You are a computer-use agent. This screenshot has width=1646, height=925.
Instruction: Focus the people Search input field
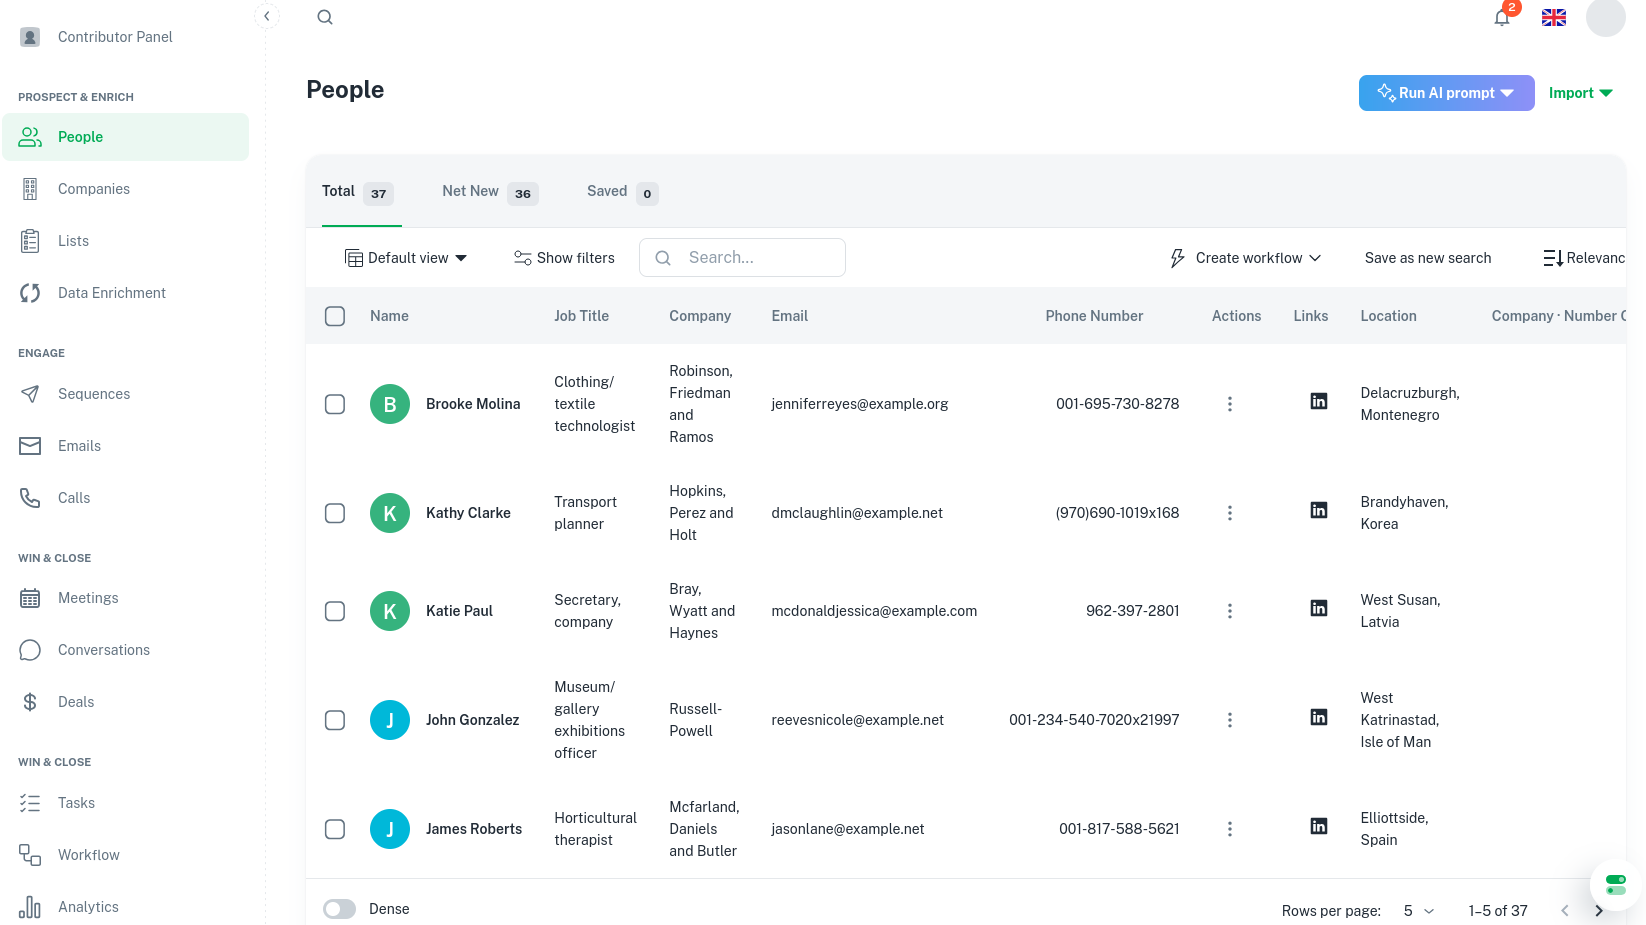742,258
